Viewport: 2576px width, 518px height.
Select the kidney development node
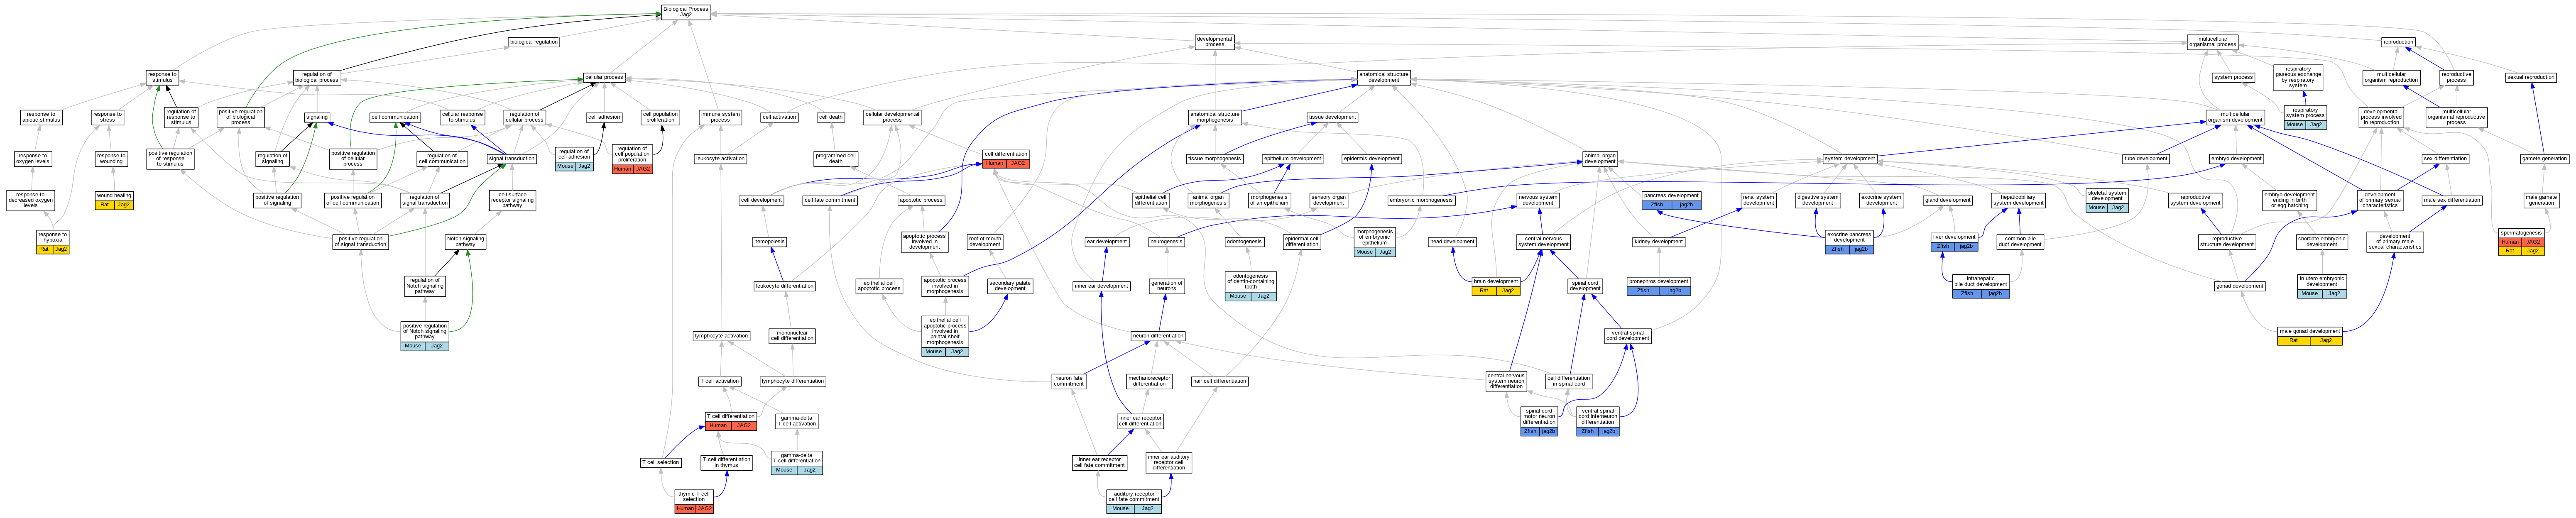click(1658, 241)
